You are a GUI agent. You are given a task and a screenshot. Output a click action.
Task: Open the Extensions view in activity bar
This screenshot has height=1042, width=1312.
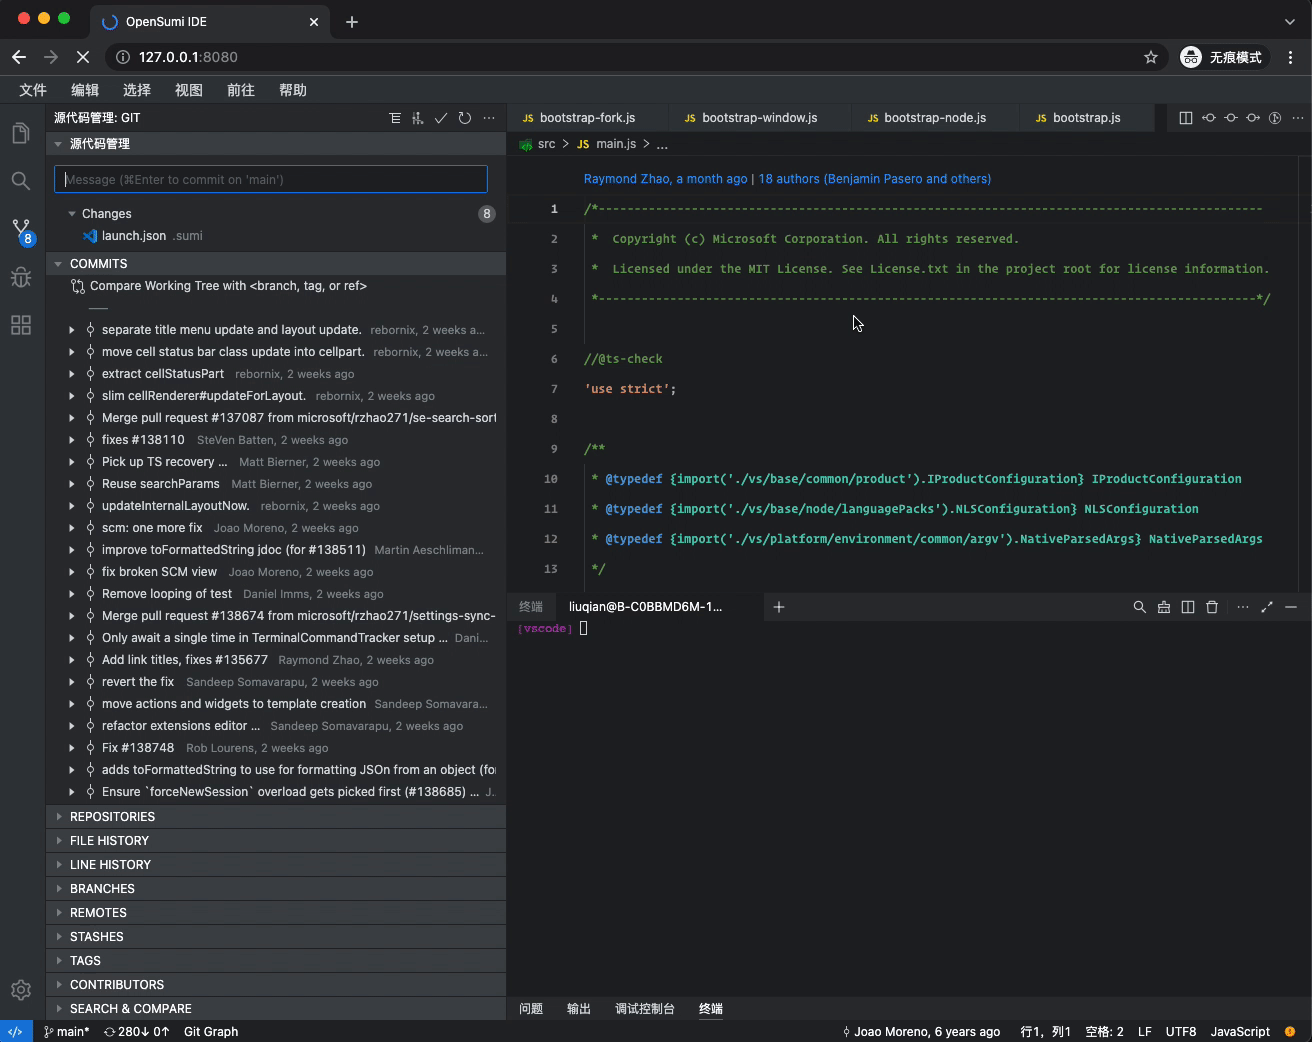click(21, 325)
